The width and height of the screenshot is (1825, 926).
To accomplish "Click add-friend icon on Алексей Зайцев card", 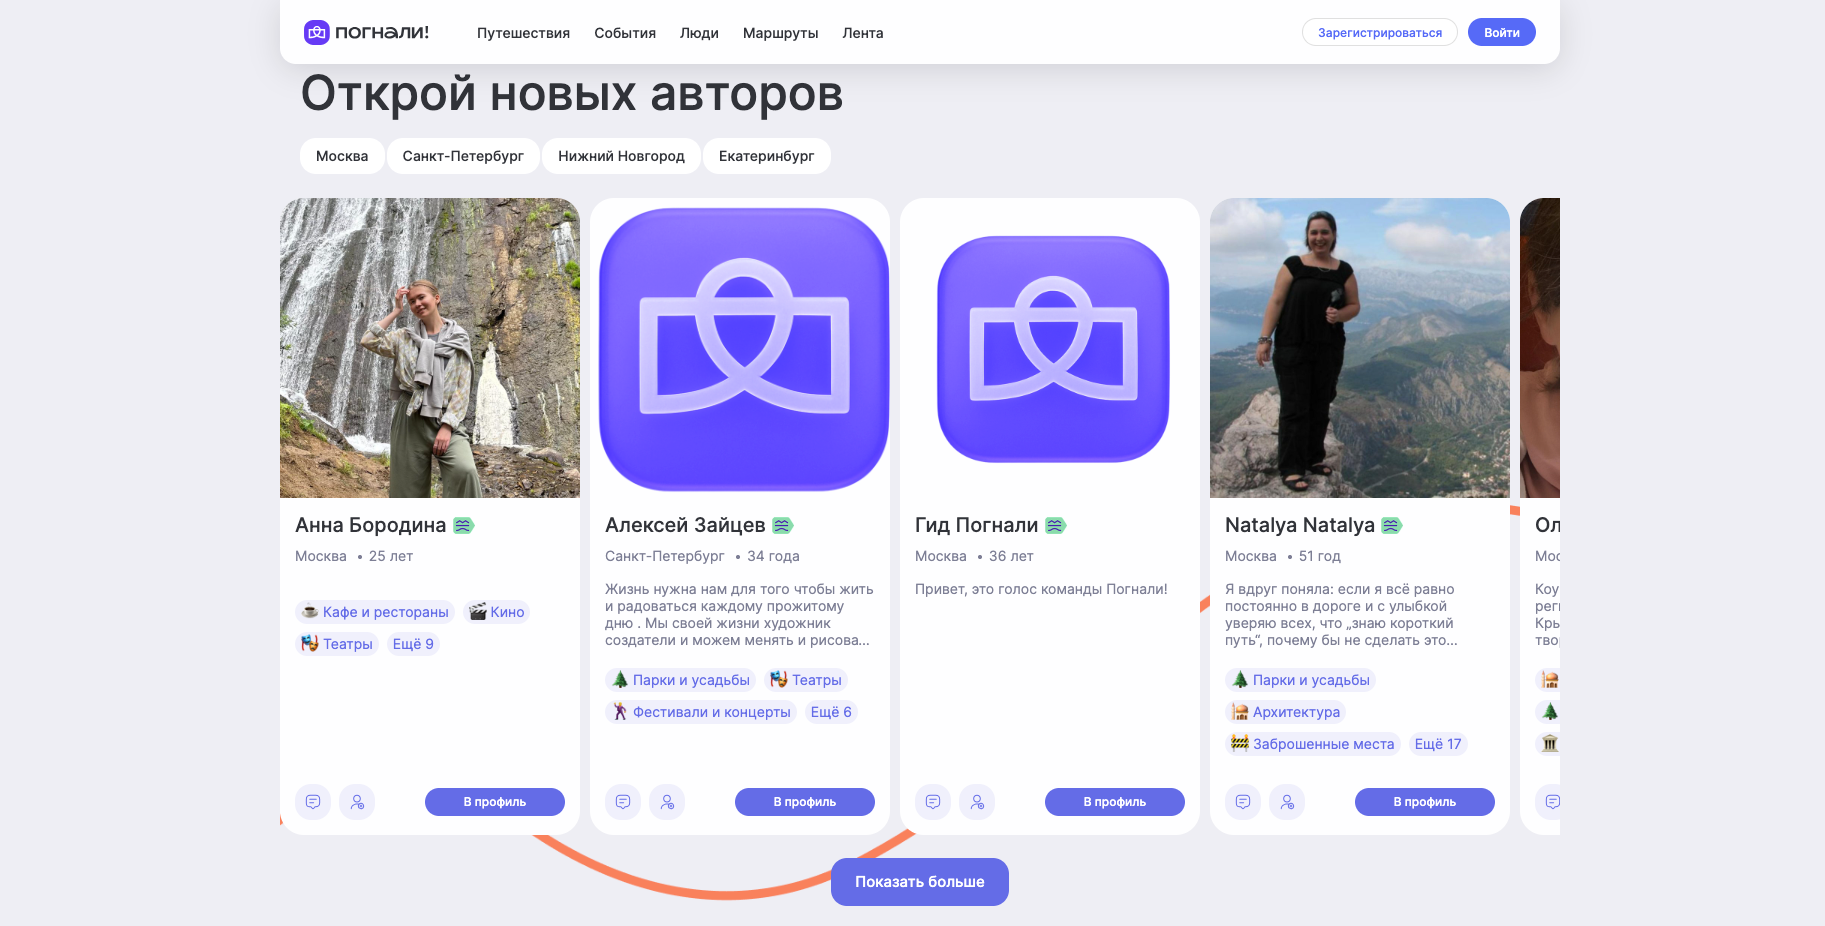I will (667, 802).
